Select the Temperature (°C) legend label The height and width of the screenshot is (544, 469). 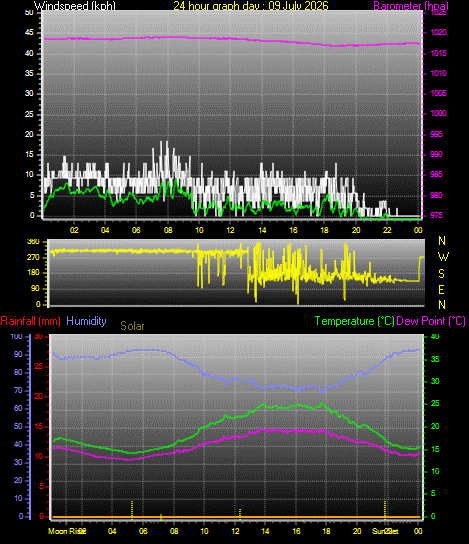click(x=354, y=321)
